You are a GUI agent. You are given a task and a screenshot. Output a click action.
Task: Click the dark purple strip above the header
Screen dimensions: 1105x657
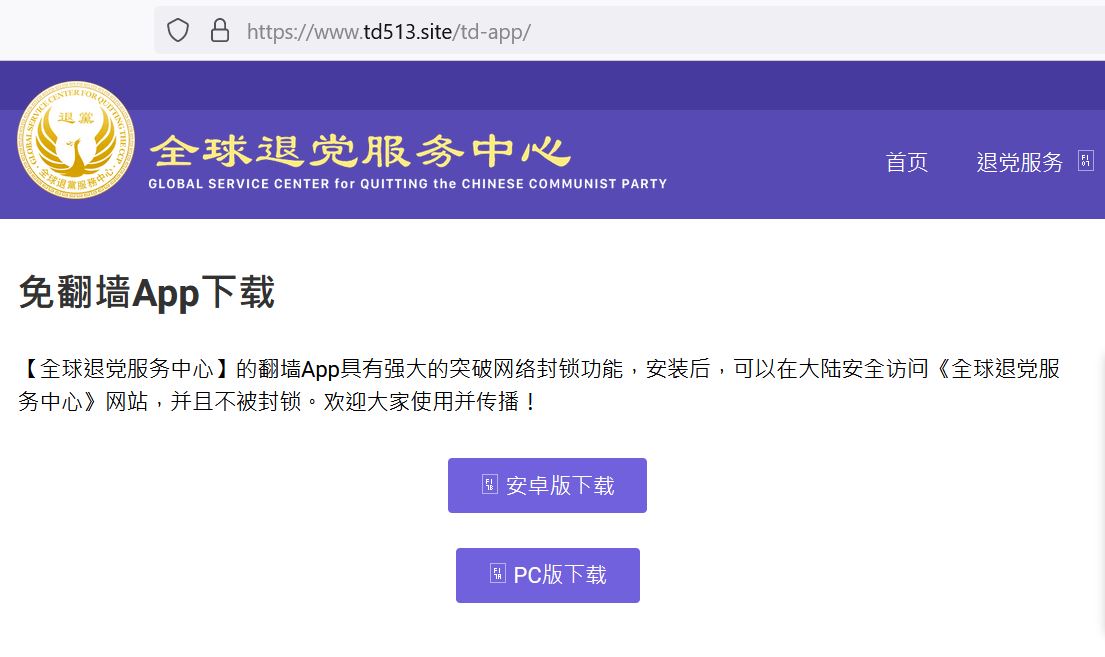click(552, 86)
